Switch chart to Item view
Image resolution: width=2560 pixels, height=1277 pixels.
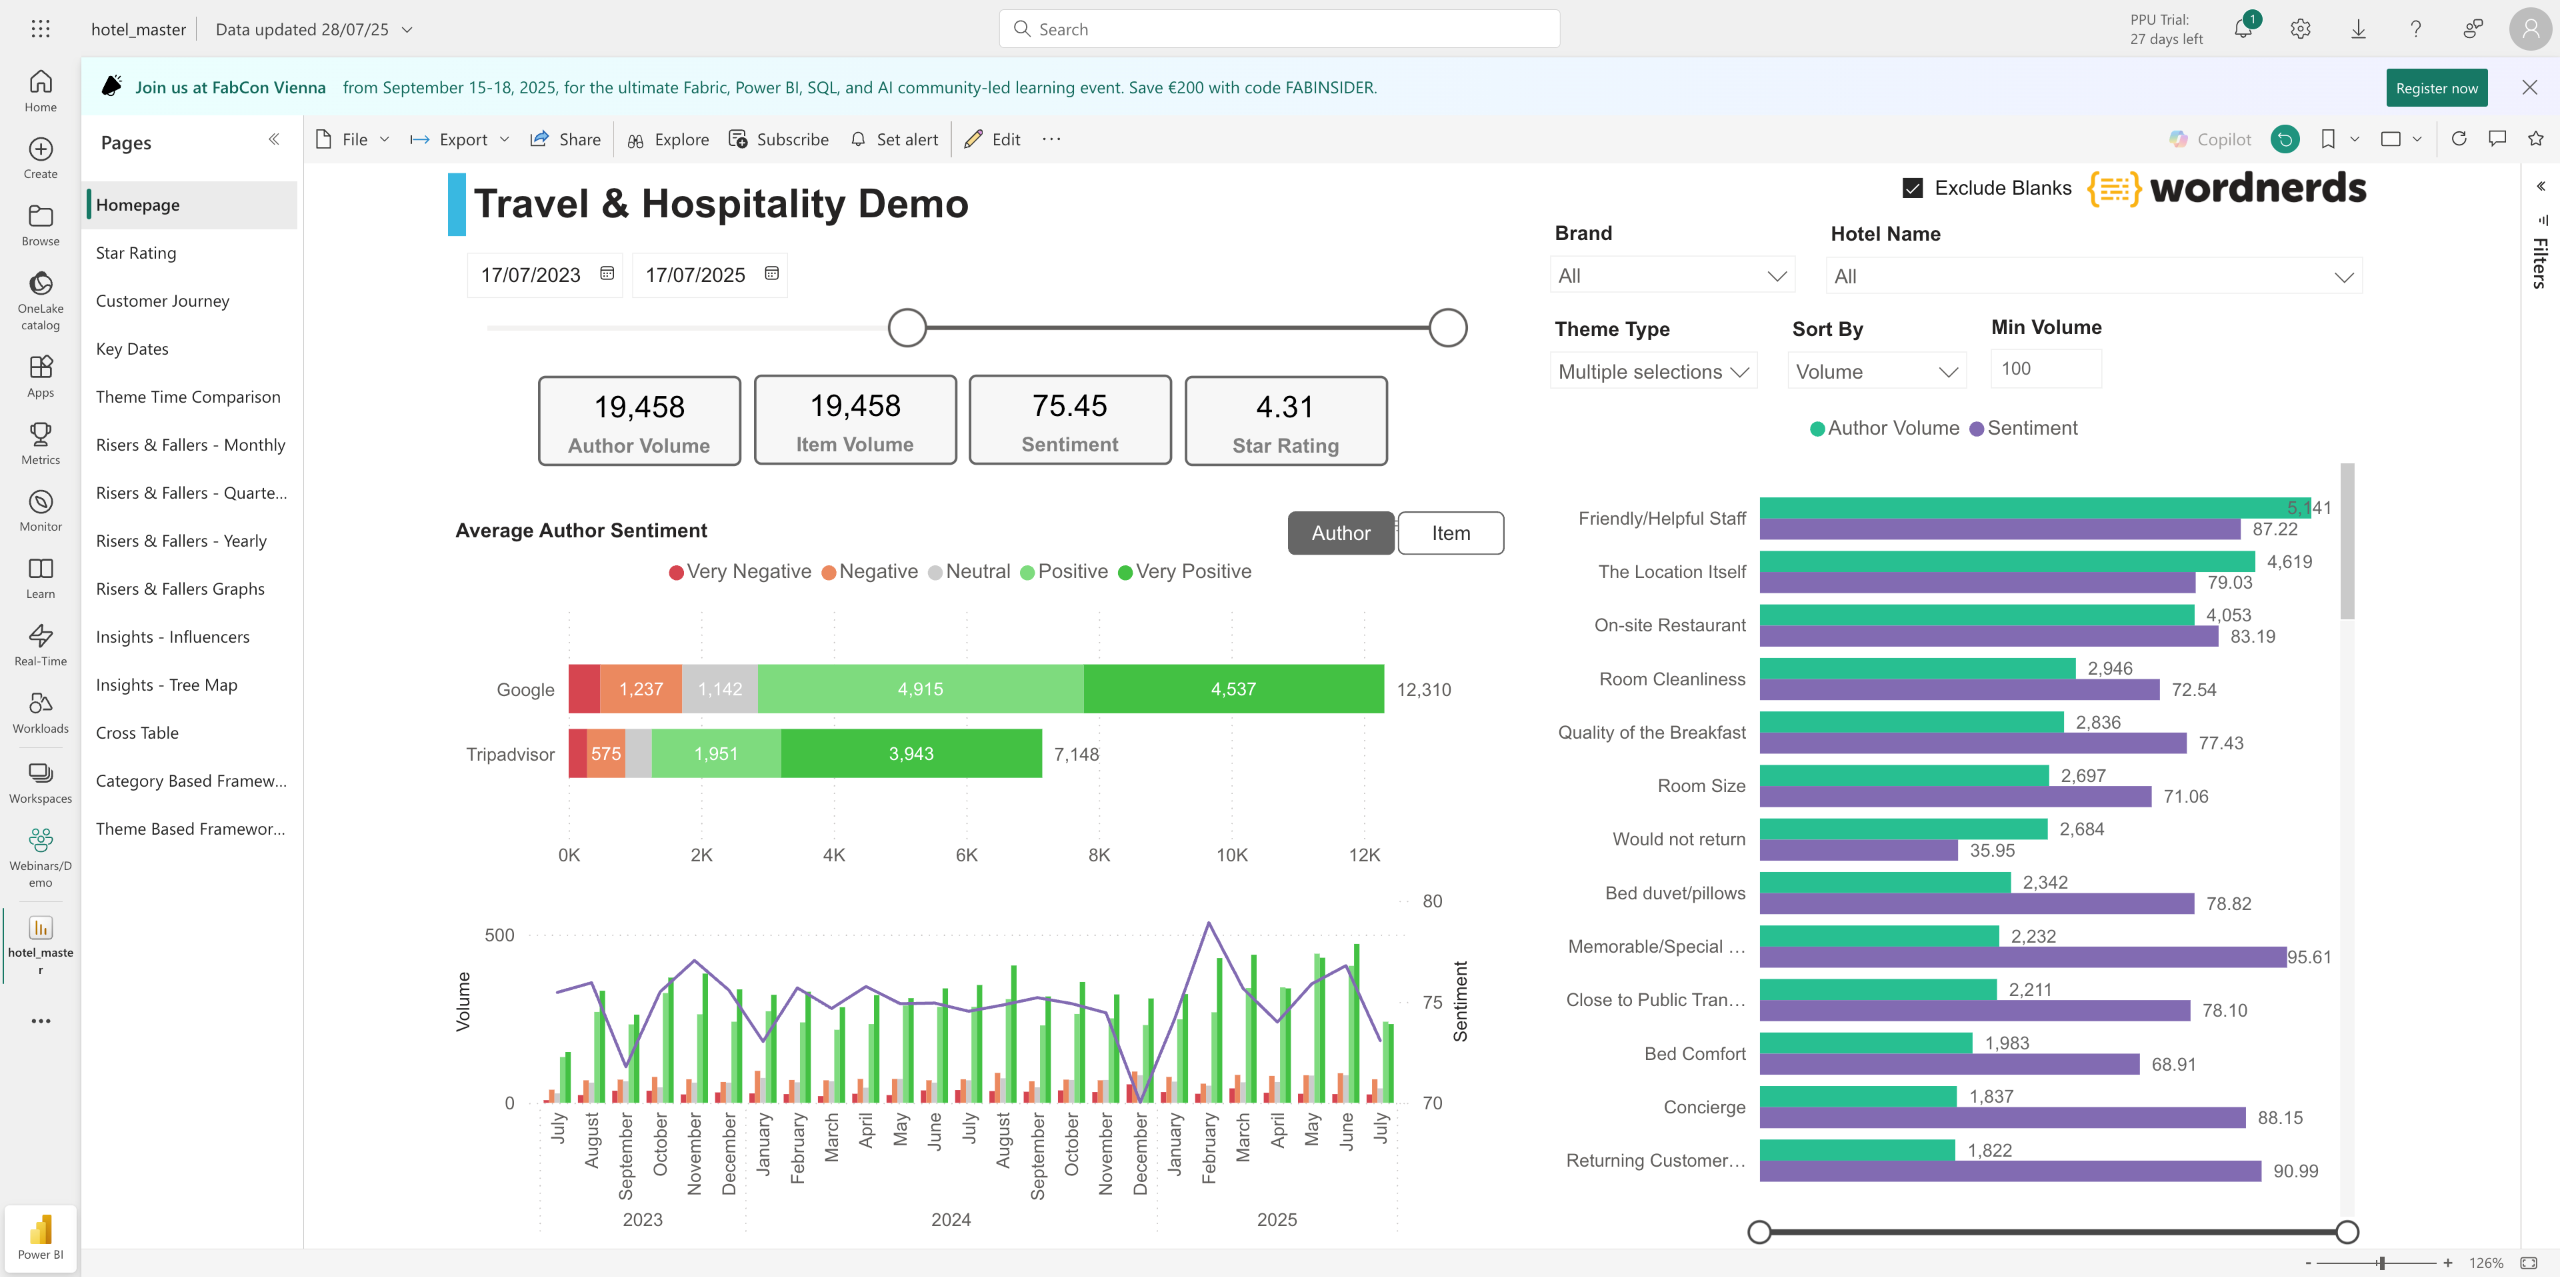tap(1450, 533)
